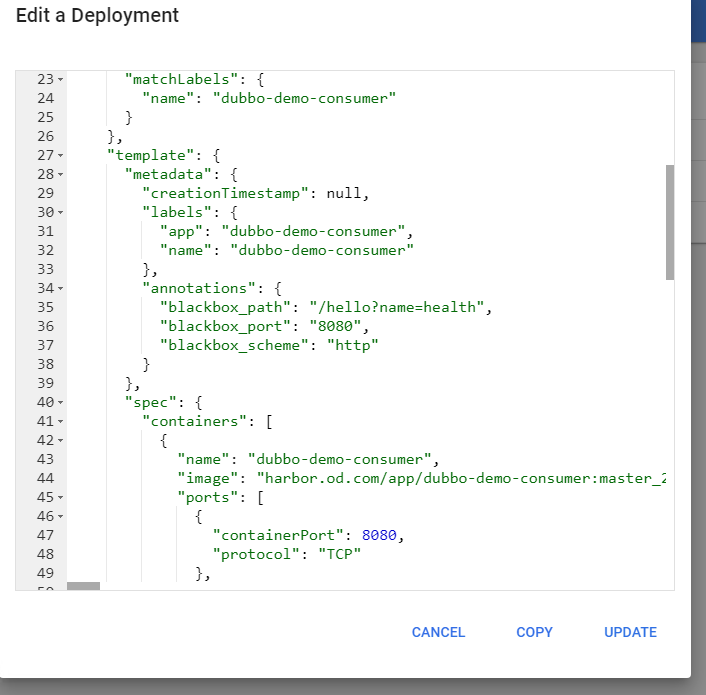706x695 pixels.
Task: Click the "containerPort" key on line 47
Action: [x=278, y=536]
